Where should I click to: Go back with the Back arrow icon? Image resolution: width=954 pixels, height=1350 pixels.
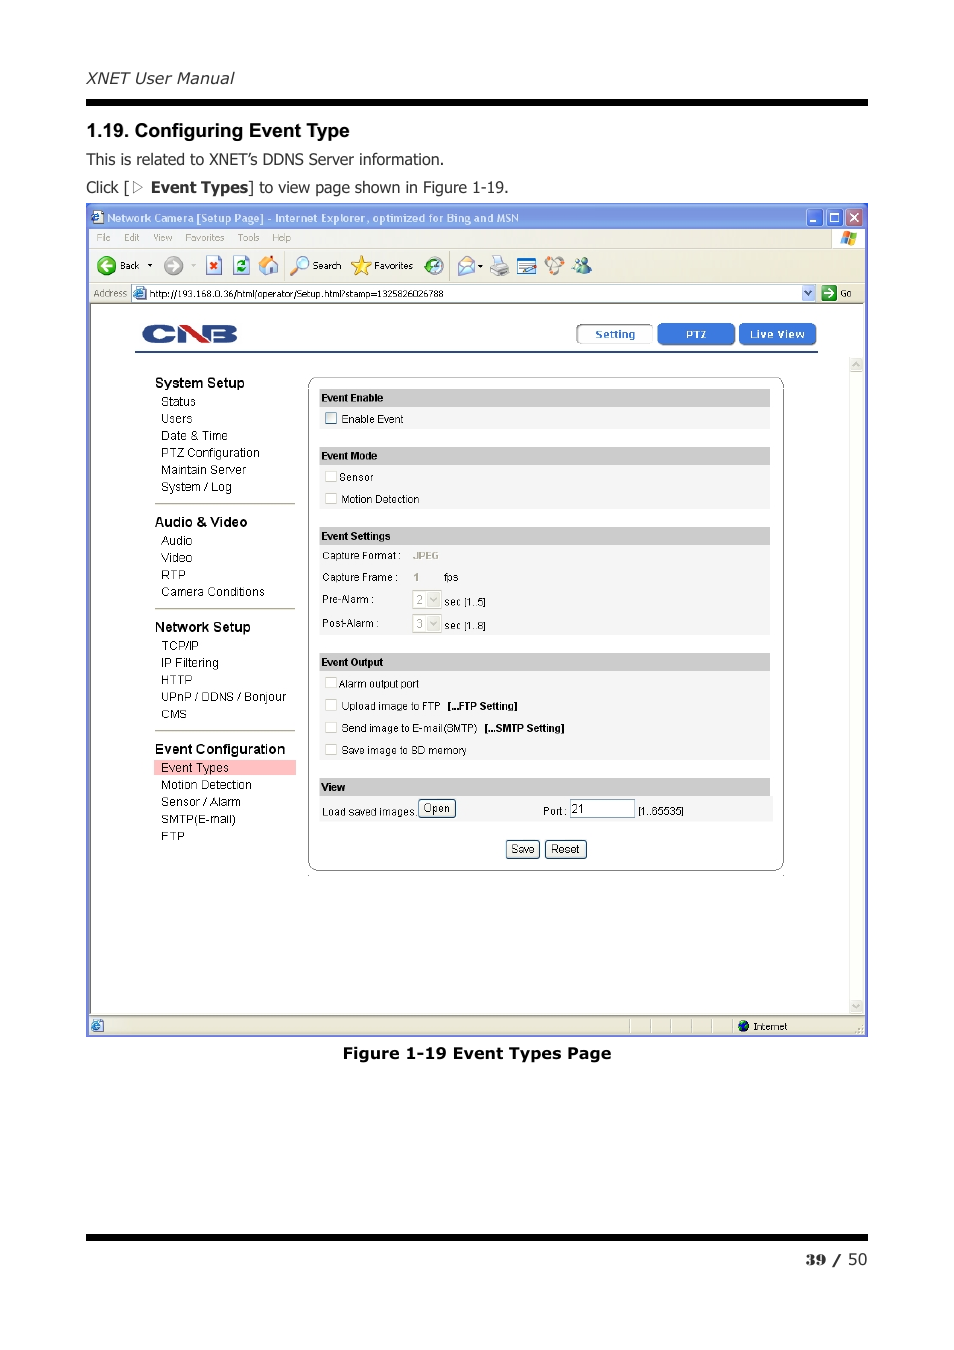106,265
